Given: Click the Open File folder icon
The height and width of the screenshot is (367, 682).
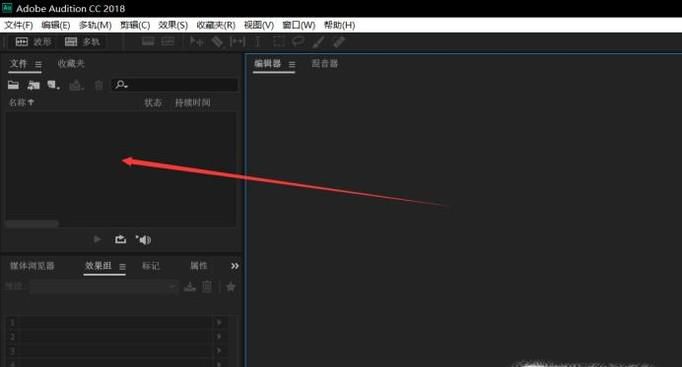Looking at the screenshot, I should 13,85.
